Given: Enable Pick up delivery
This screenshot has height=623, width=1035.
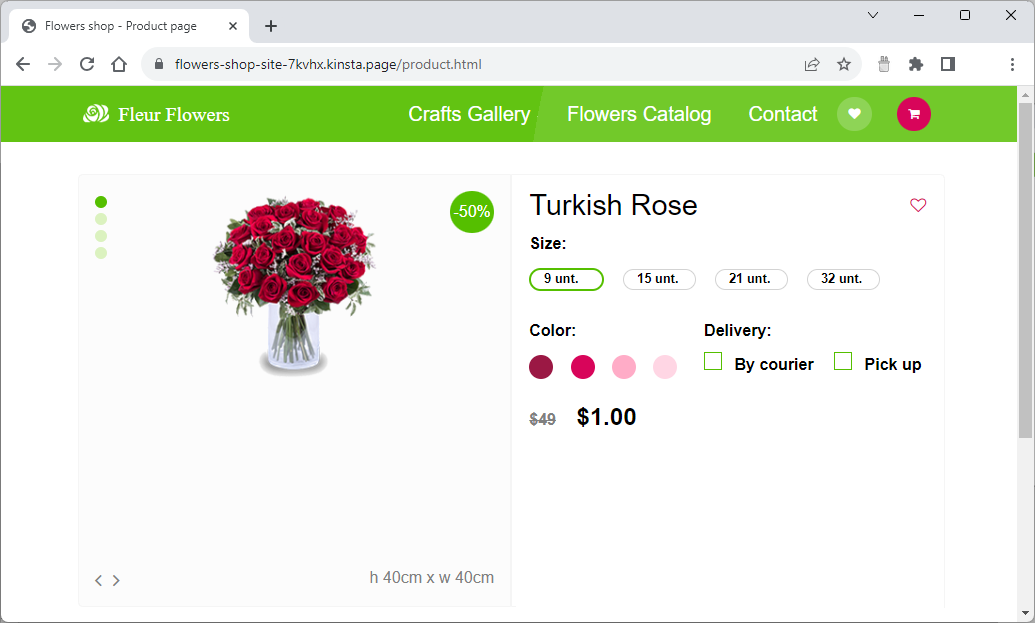Looking at the screenshot, I should click(x=843, y=361).
